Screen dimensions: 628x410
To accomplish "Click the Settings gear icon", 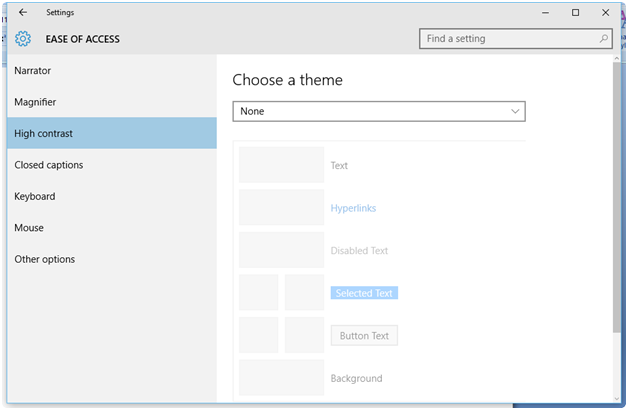I will coord(23,39).
